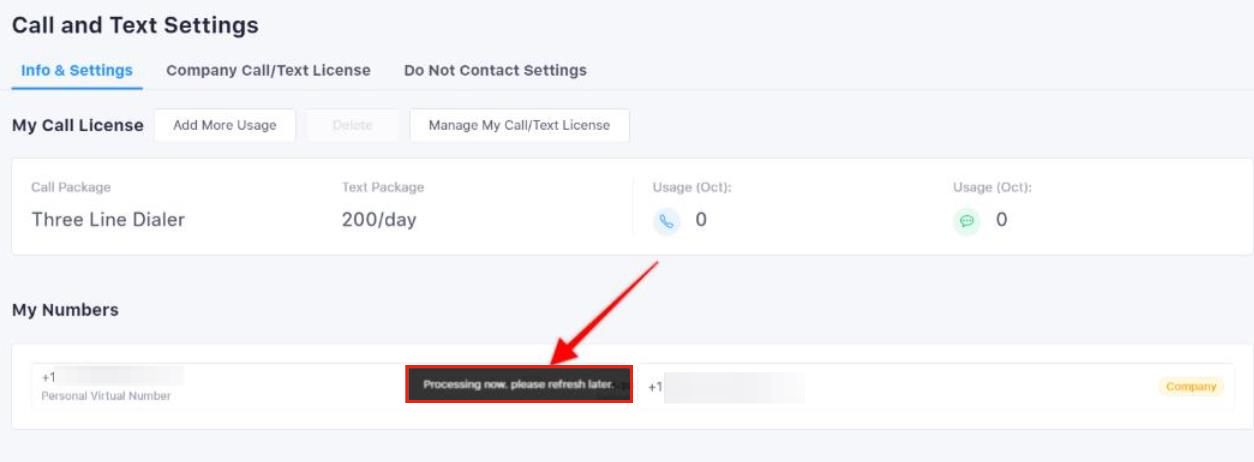Viewport: 1254px width, 462px height.
Task: Go to Do Not Contact Settings tab
Action: 495,71
